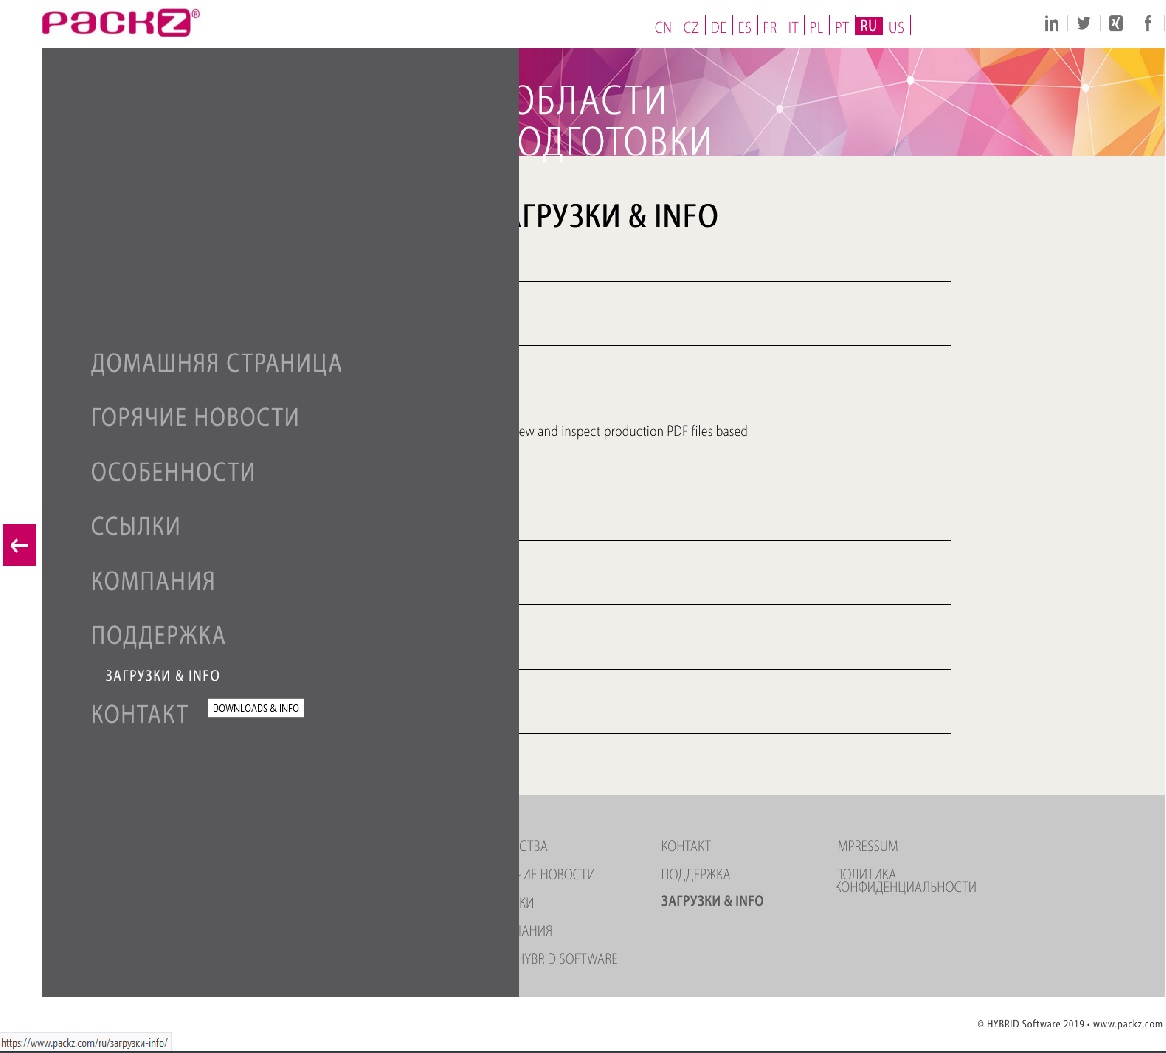This screenshot has height=1053, width=1166.
Task: Open ЗАГРУЗКИ & INFO submenu item
Action: [x=162, y=676]
